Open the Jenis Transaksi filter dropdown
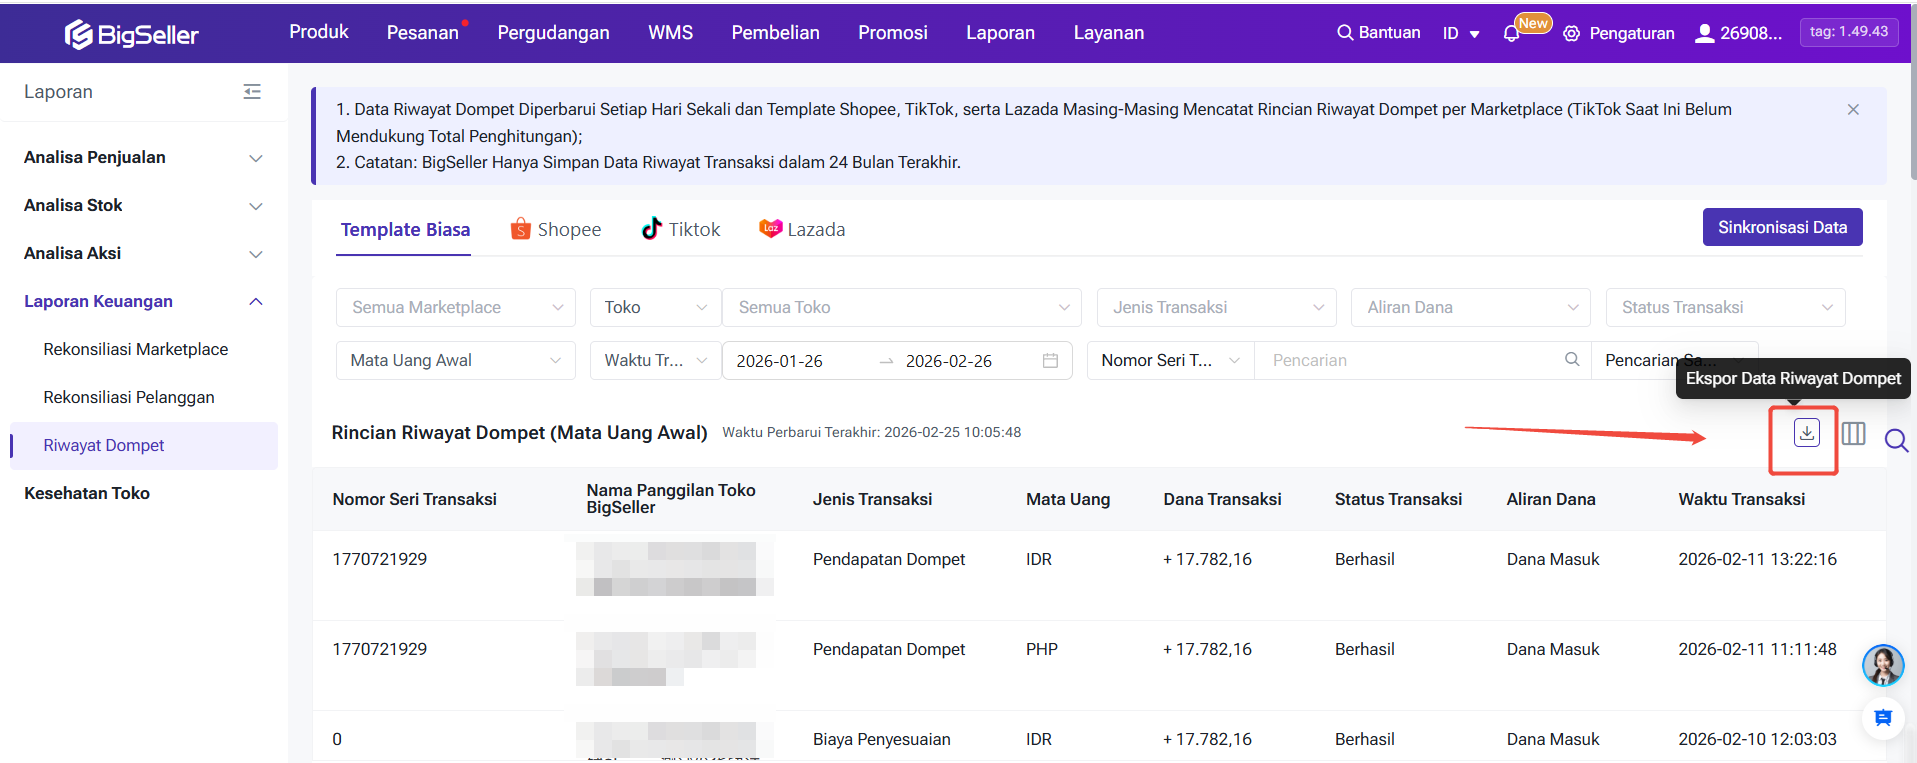 click(1216, 308)
